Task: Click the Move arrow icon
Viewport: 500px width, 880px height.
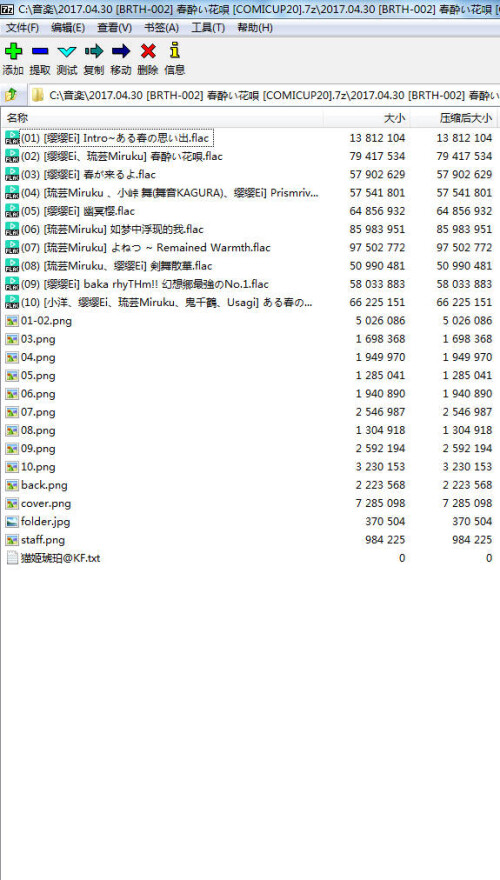Action: coord(121,52)
